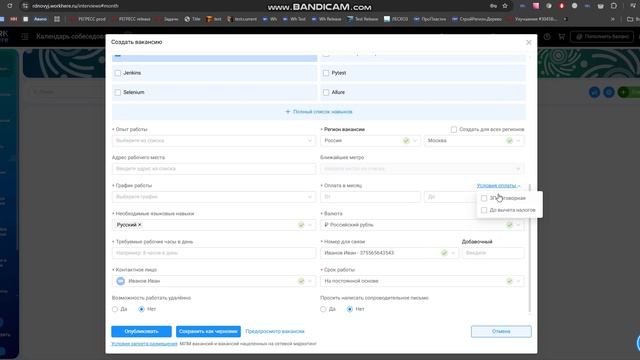Click the browser extensions puzzle icon
This screenshot has height=360, width=640.
[614, 6]
